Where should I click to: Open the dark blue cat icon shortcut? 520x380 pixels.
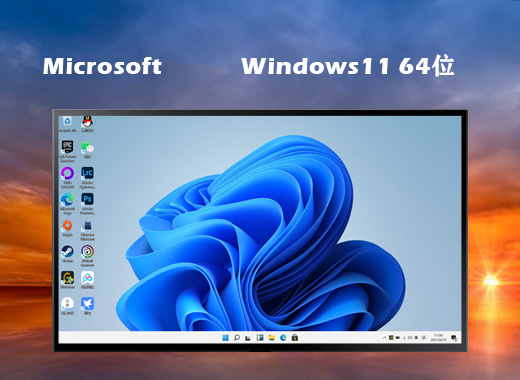pos(87,230)
